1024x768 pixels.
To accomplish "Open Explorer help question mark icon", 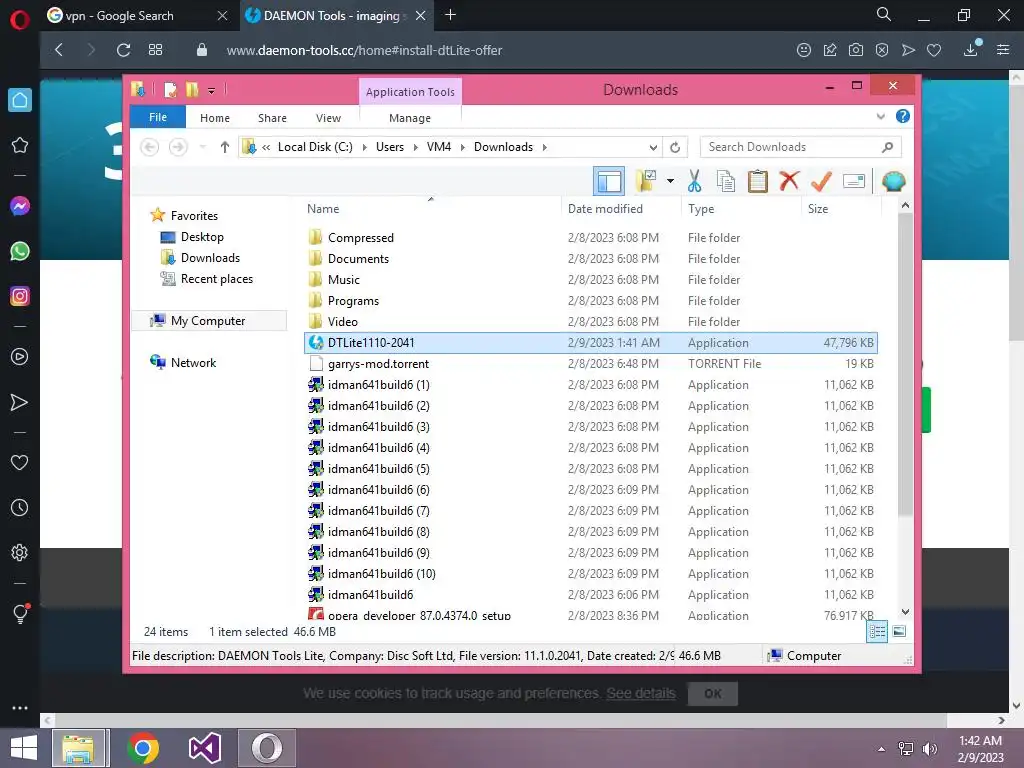I will point(903,116).
